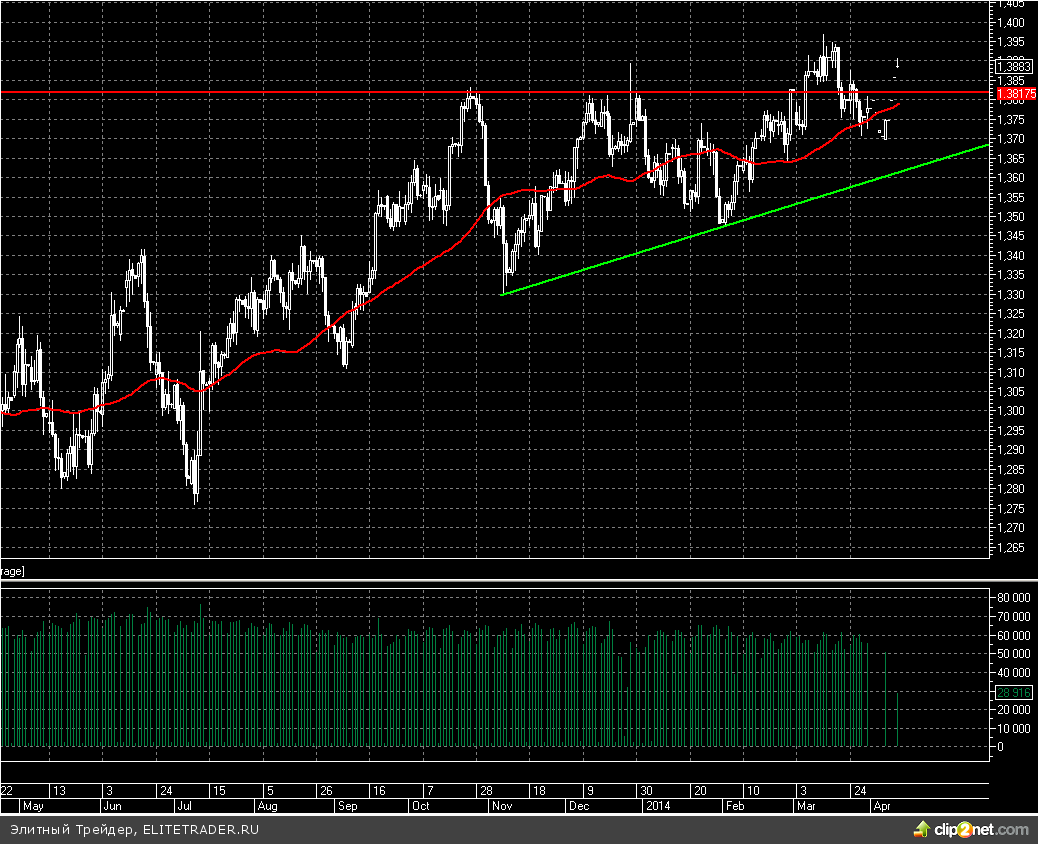Click the Sep month label

347,804
